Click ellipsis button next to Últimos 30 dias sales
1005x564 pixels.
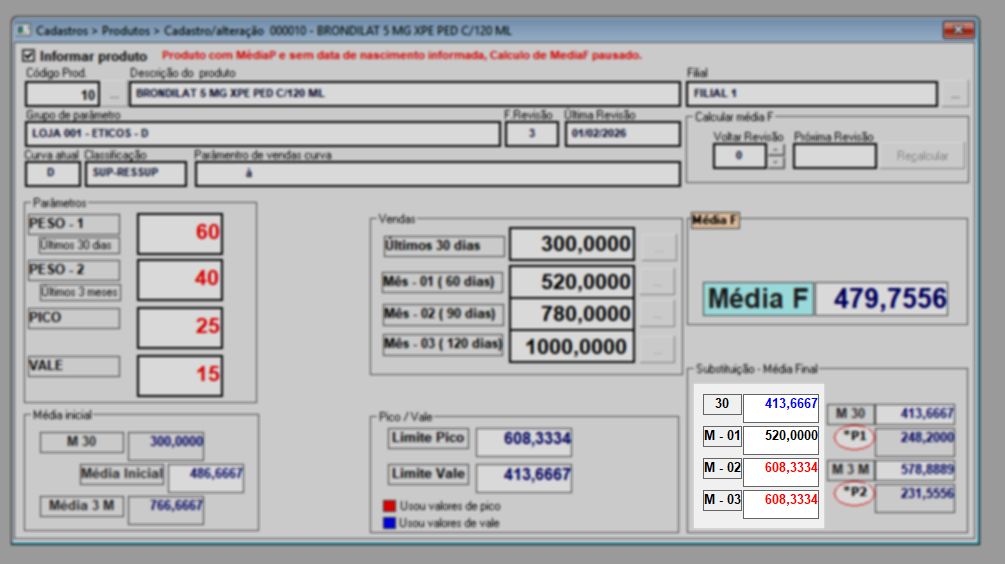click(657, 245)
